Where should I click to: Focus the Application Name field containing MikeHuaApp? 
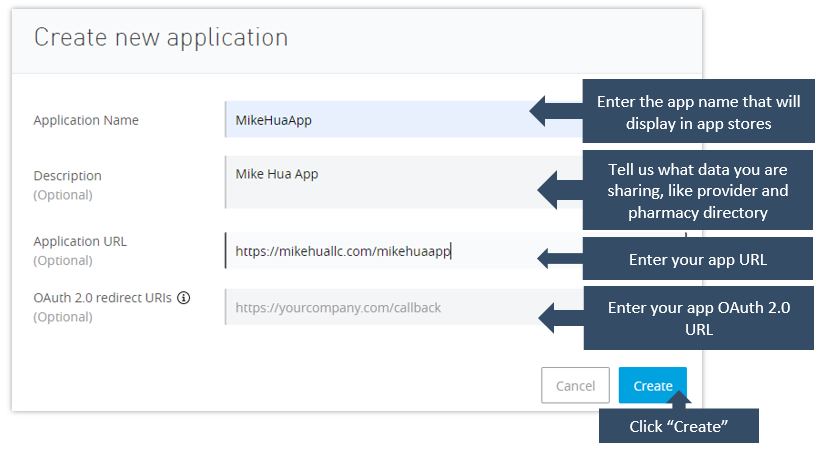[380, 120]
